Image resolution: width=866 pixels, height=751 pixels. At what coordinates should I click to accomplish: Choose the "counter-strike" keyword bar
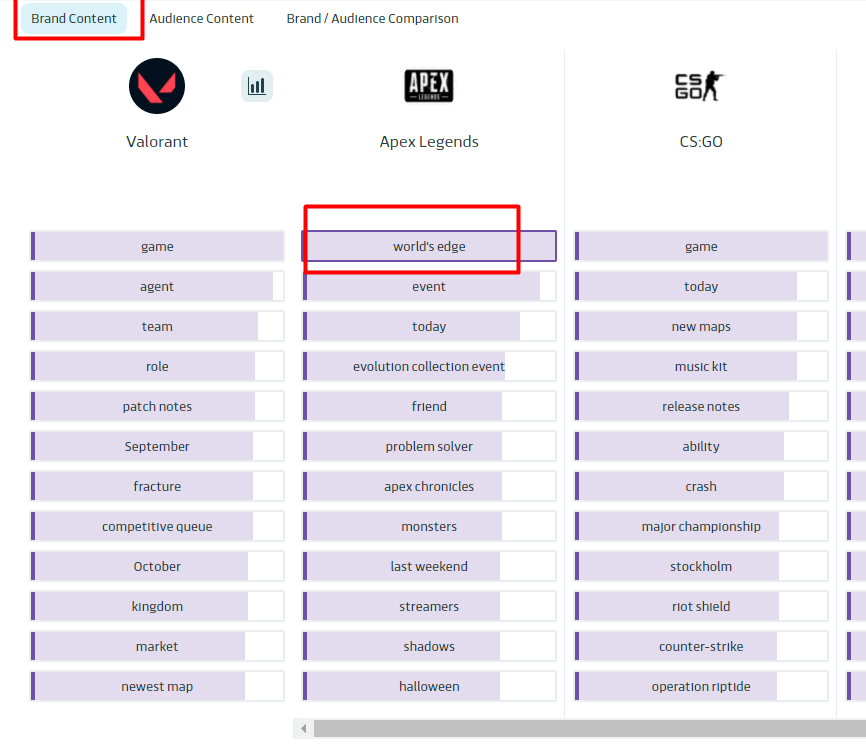(701, 646)
